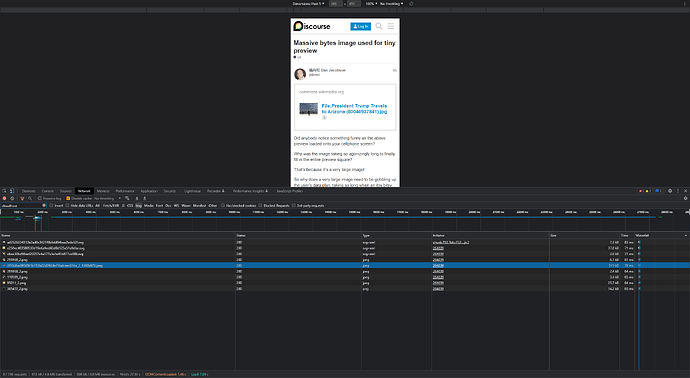Show All request types
690x378 pixels.
[98, 206]
